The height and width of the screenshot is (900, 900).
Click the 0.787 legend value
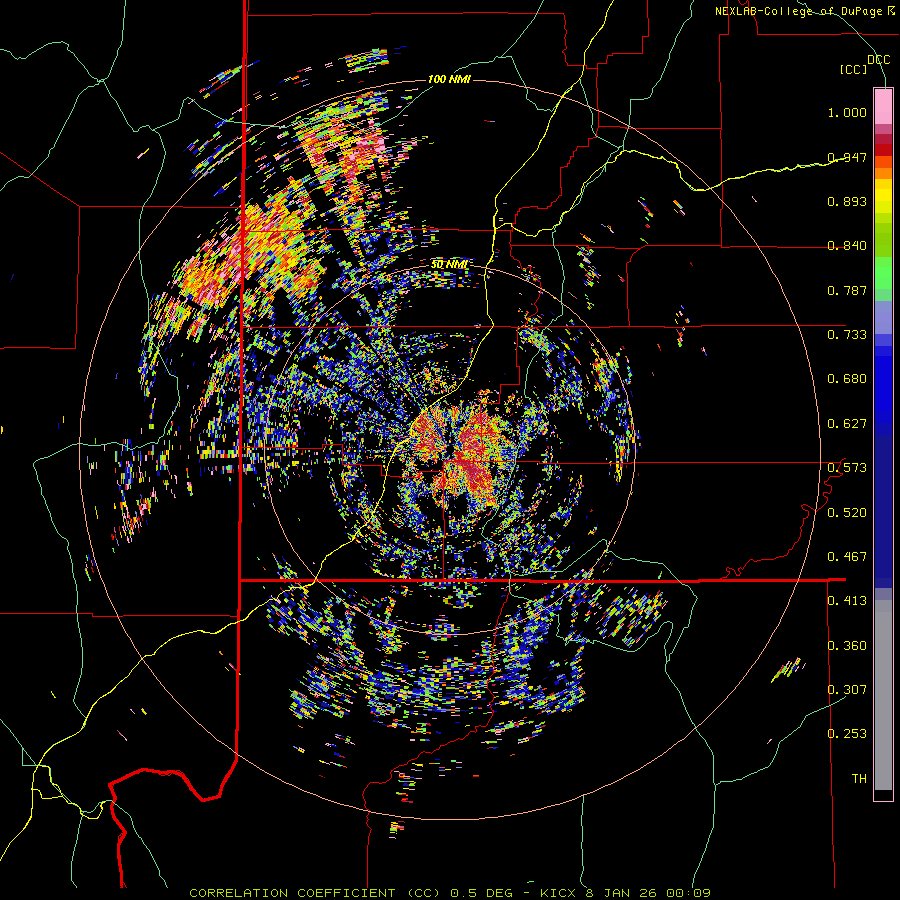click(x=847, y=290)
